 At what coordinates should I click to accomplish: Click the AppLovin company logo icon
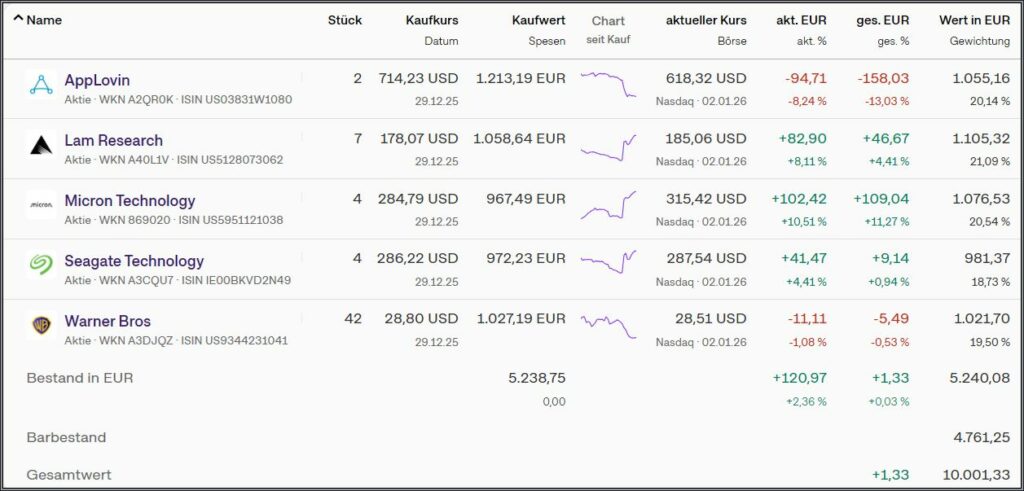tap(41, 86)
